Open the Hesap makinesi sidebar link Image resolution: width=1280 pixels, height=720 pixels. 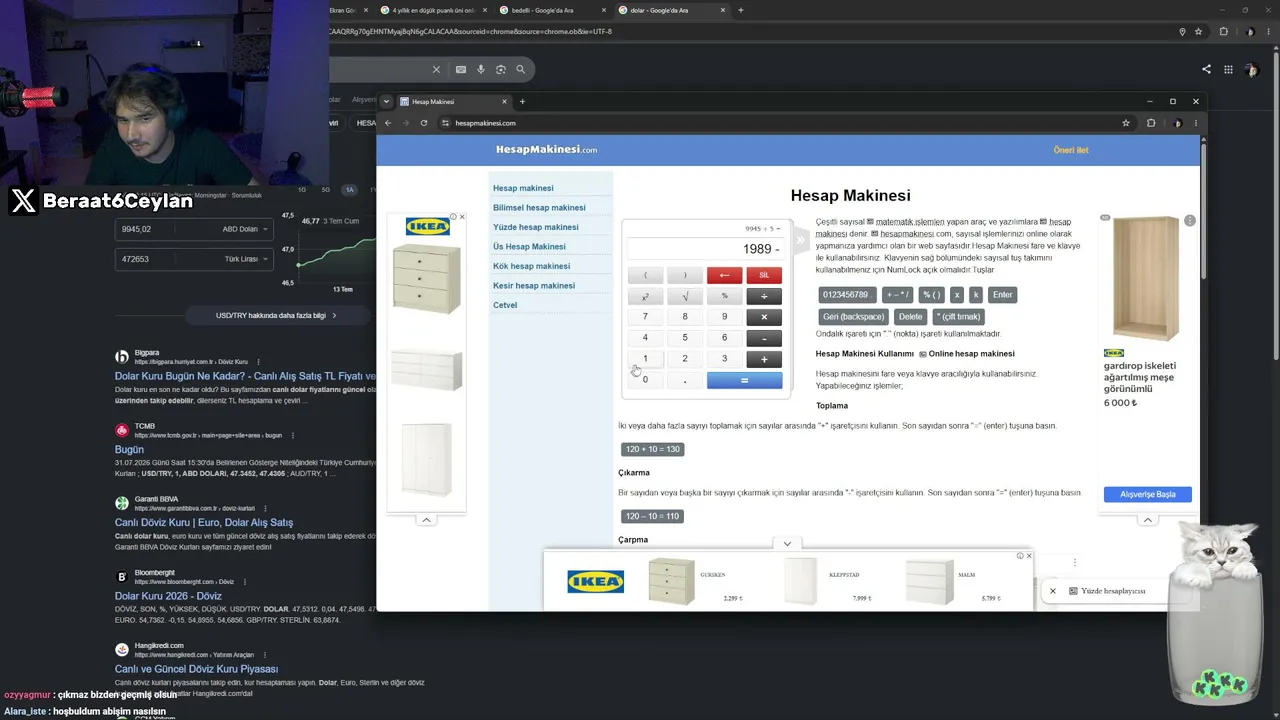[523, 188]
